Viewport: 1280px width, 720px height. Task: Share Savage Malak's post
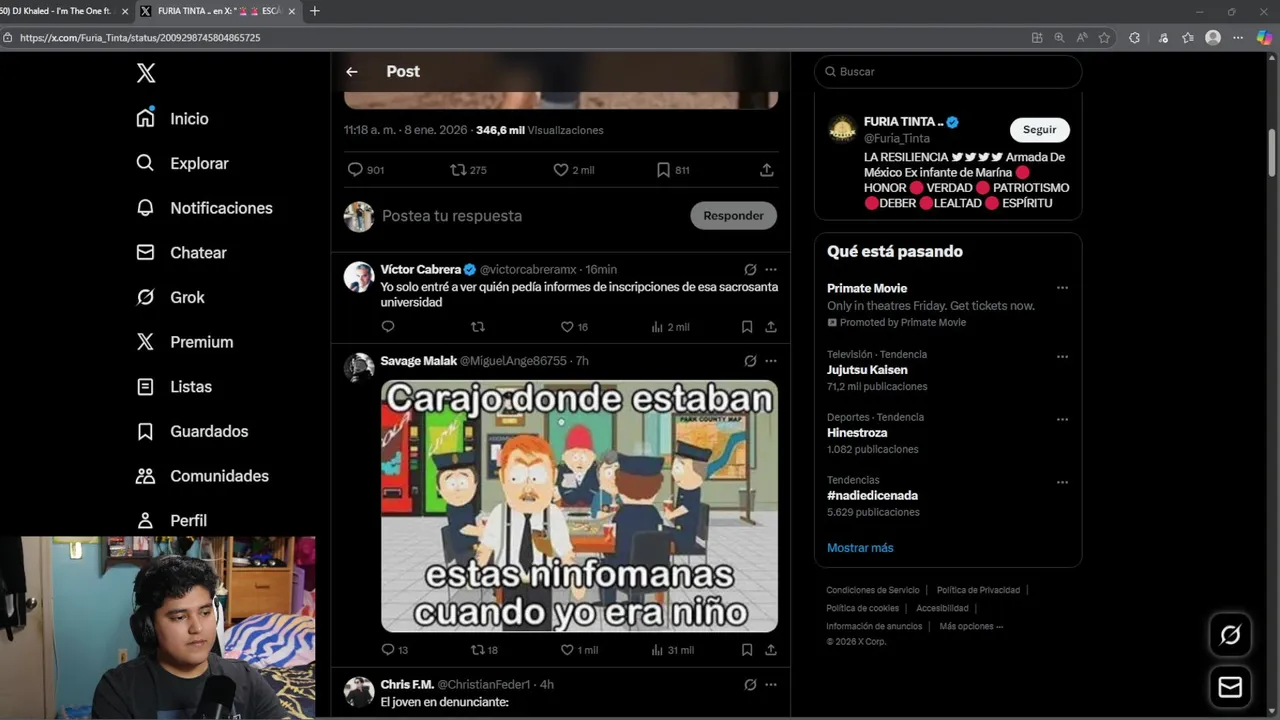tap(771, 650)
